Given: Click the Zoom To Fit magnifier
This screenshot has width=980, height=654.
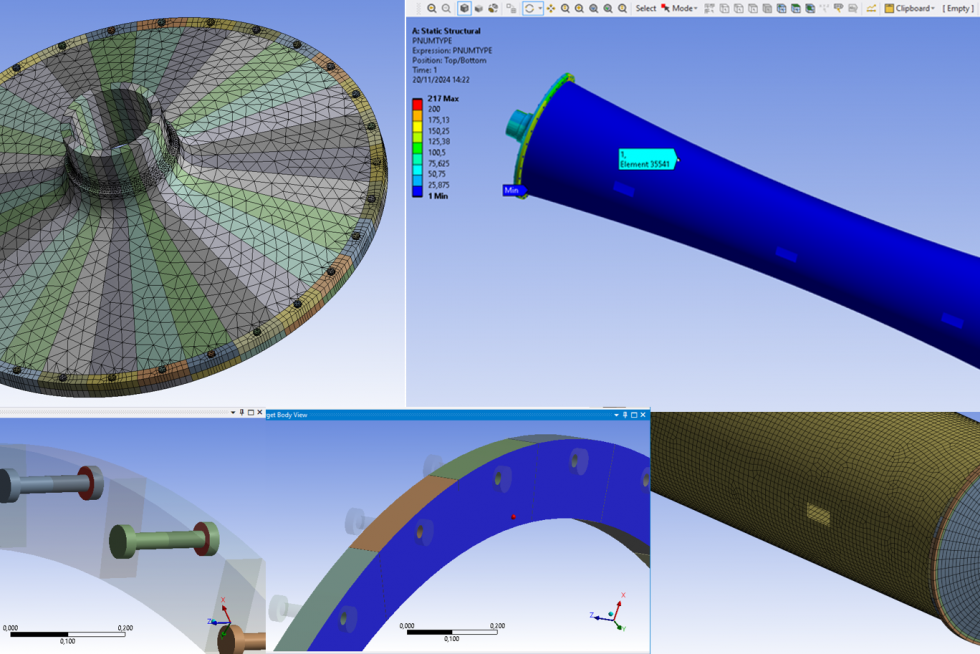Looking at the screenshot, I should 594,8.
